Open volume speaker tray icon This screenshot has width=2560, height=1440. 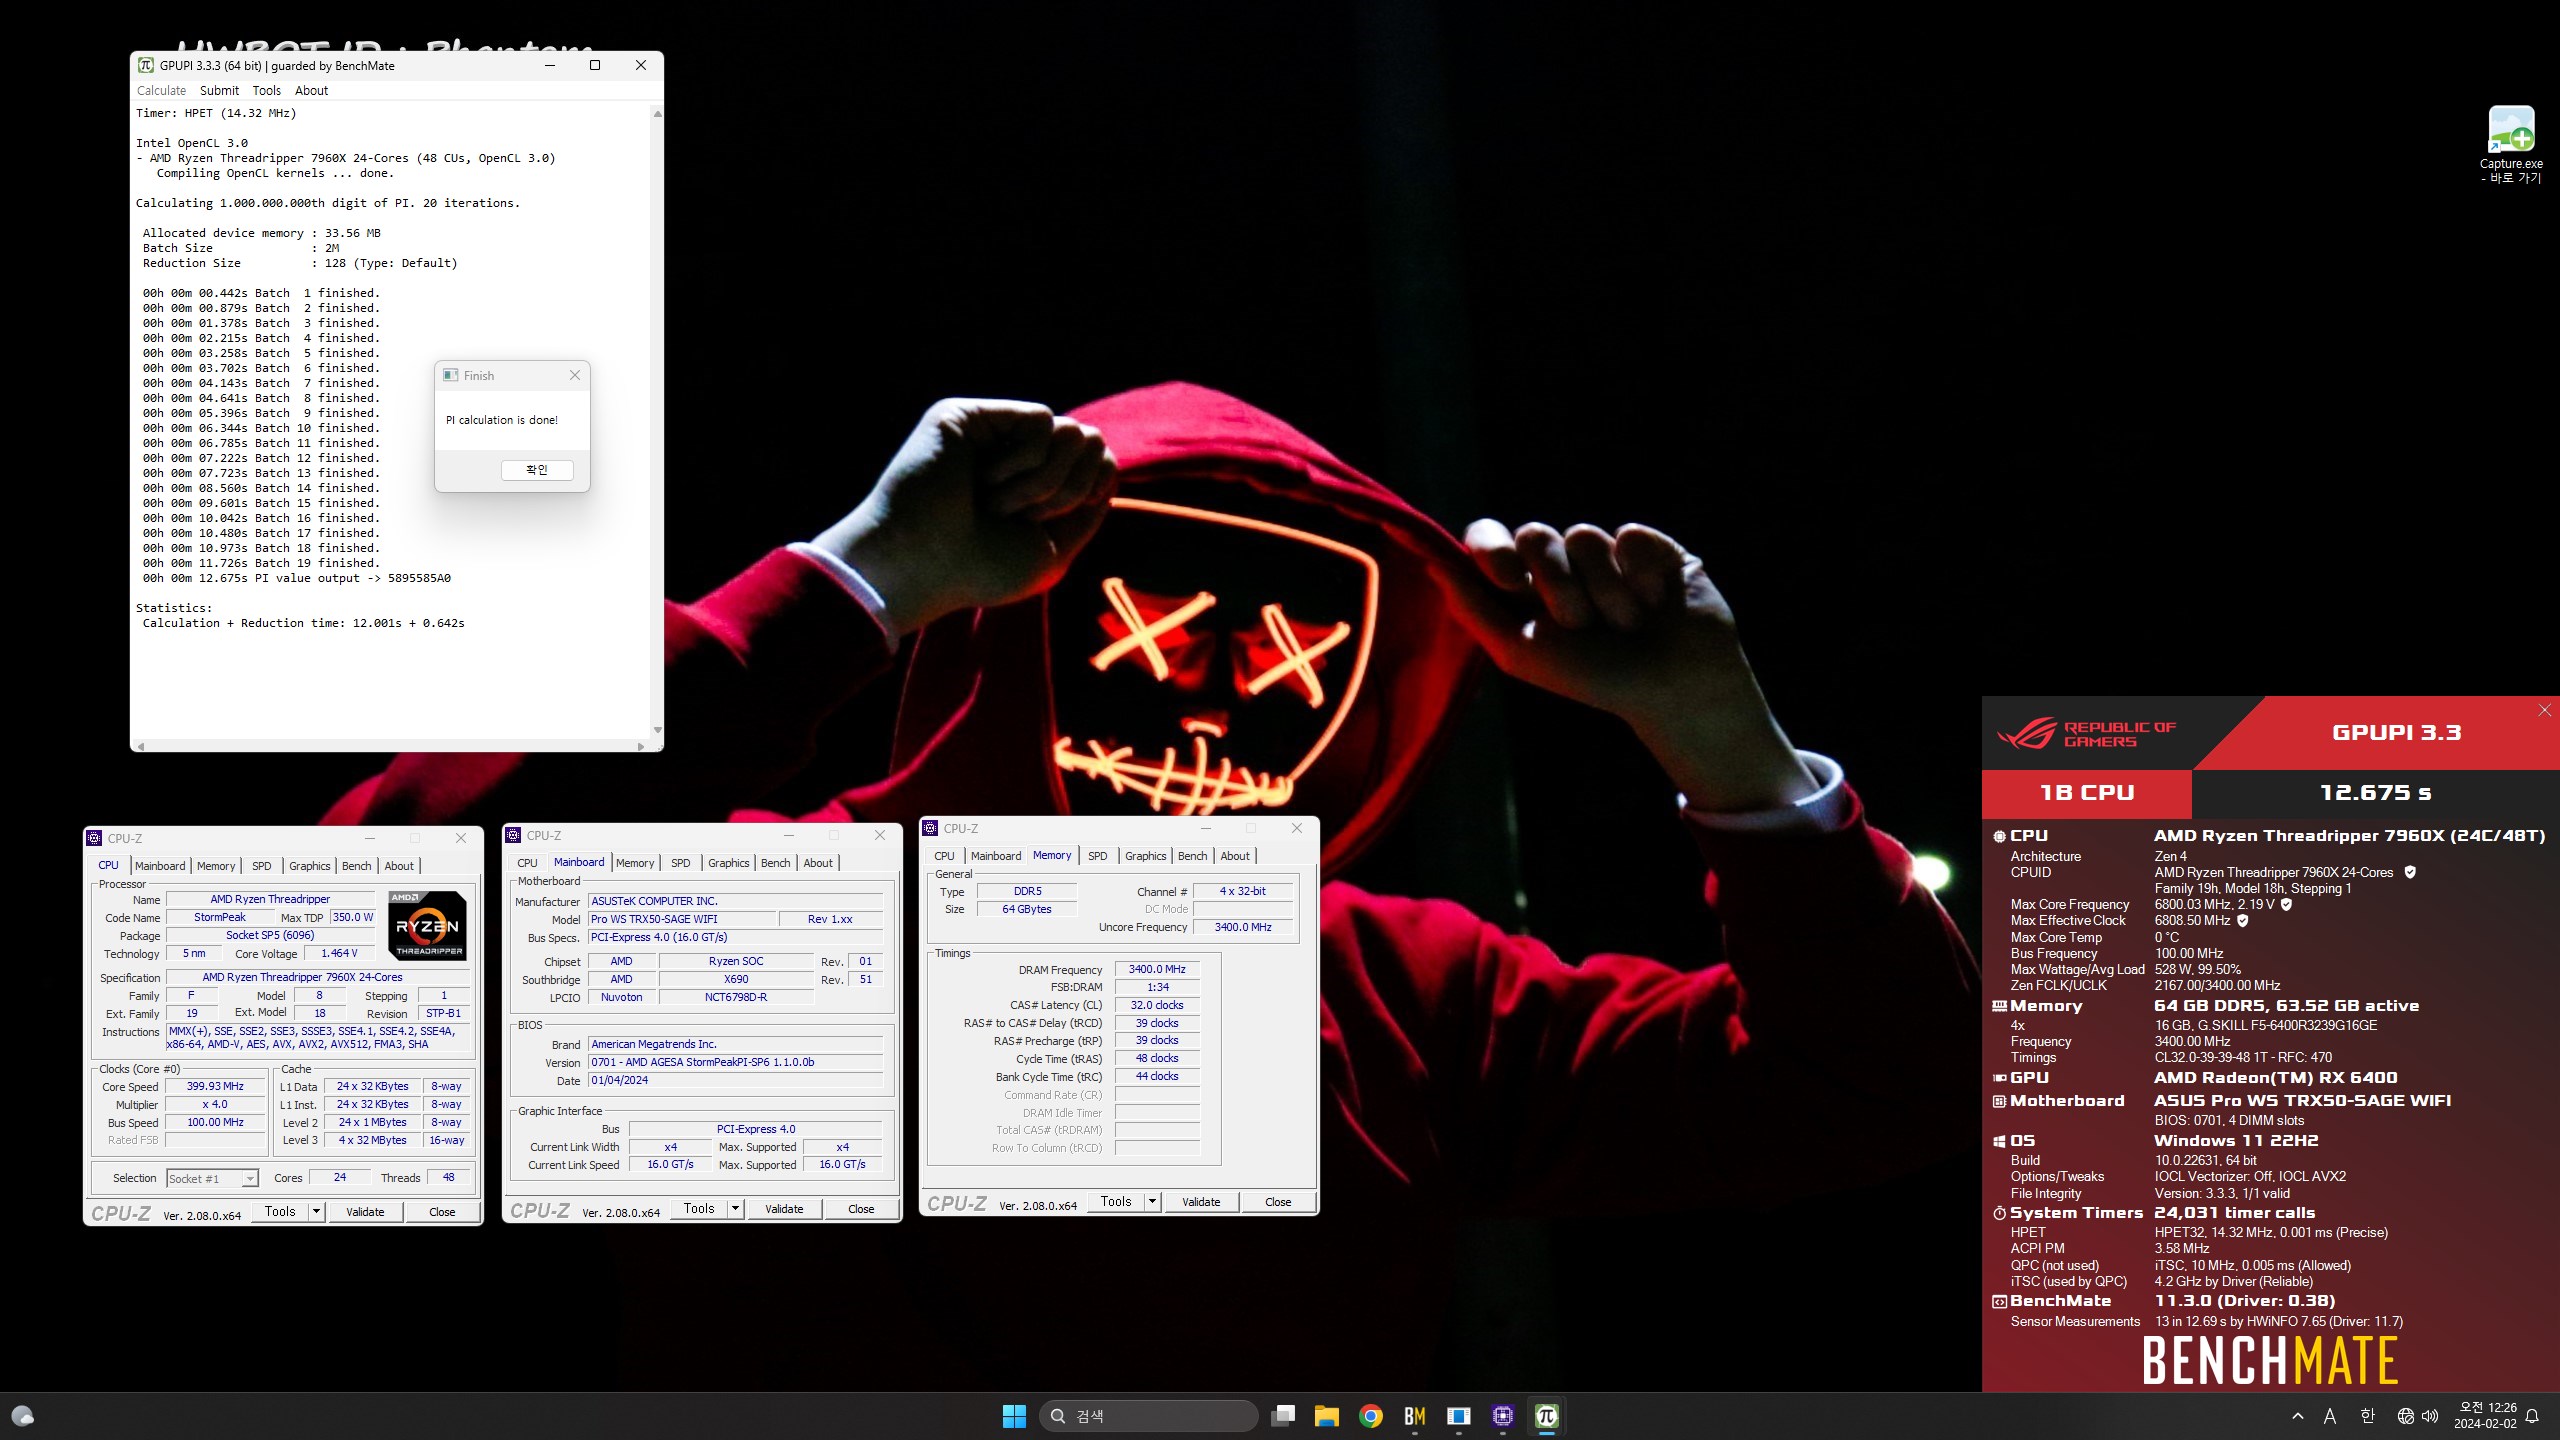click(x=2430, y=1416)
